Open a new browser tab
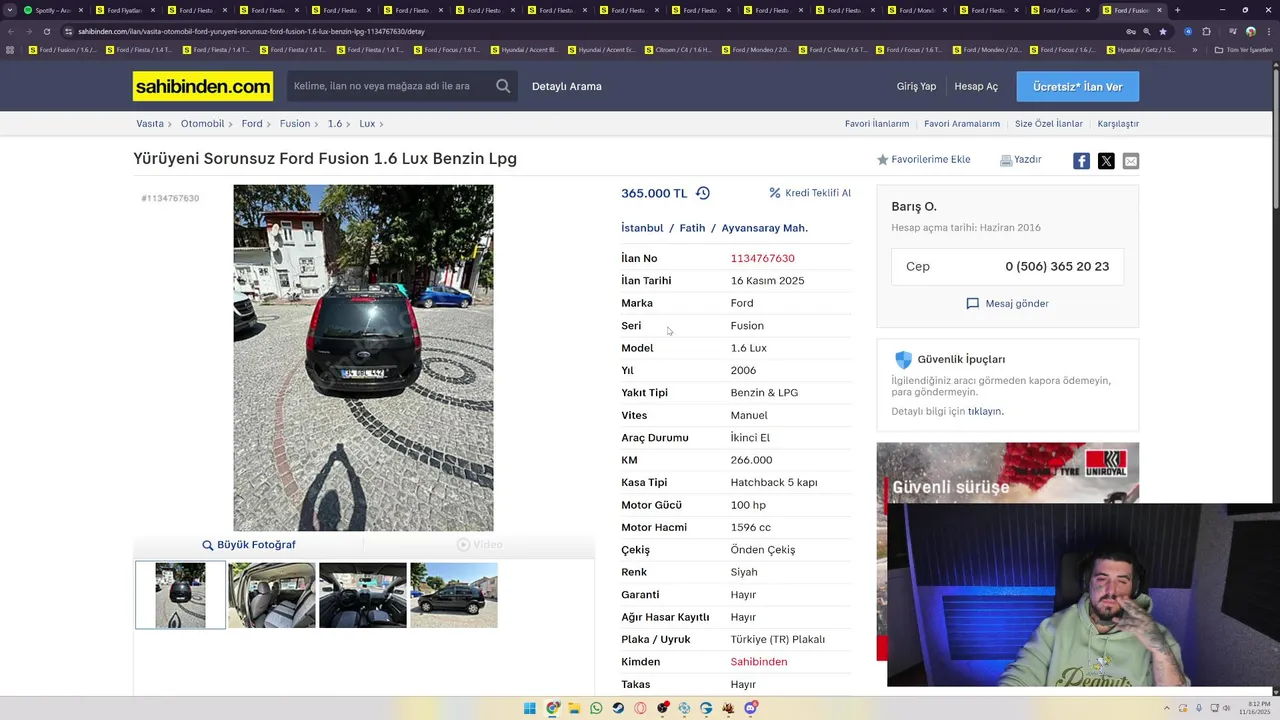This screenshot has width=1280, height=720. click(1177, 10)
